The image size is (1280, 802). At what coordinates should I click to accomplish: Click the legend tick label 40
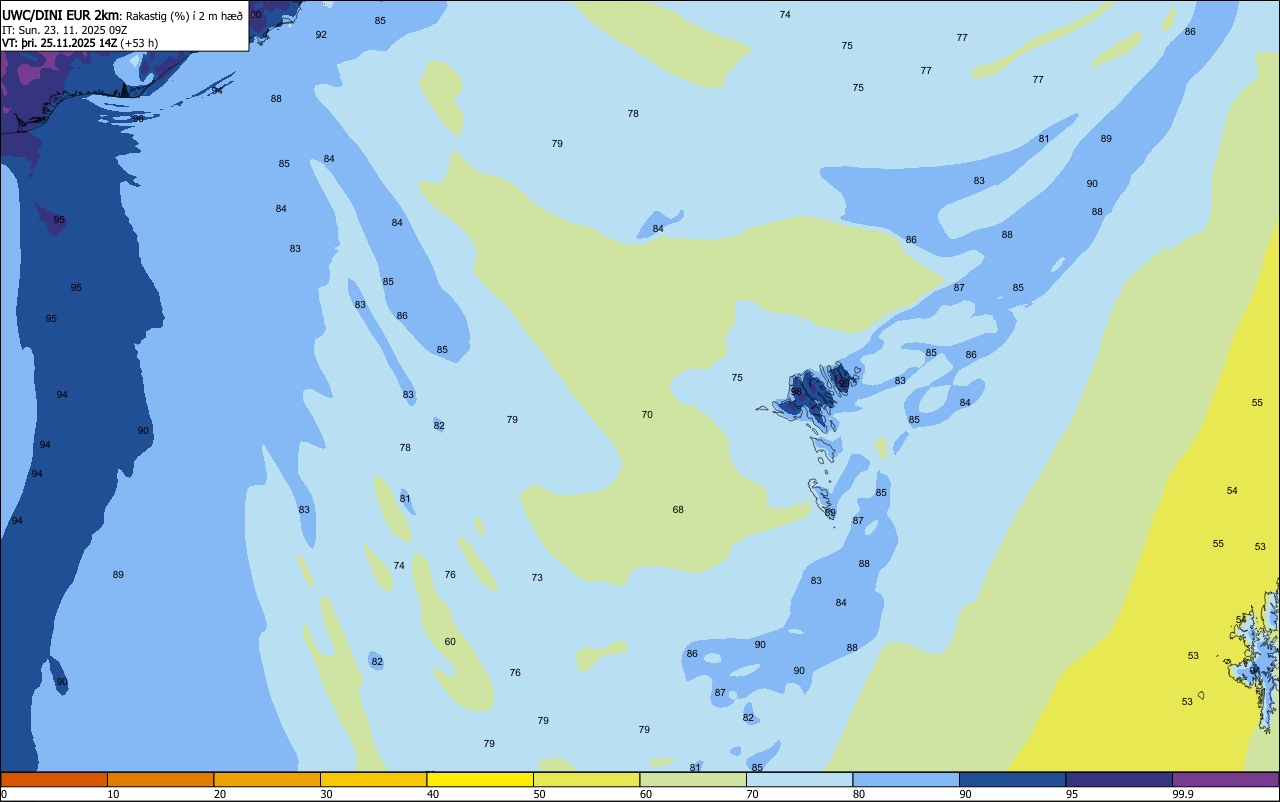coord(433,794)
